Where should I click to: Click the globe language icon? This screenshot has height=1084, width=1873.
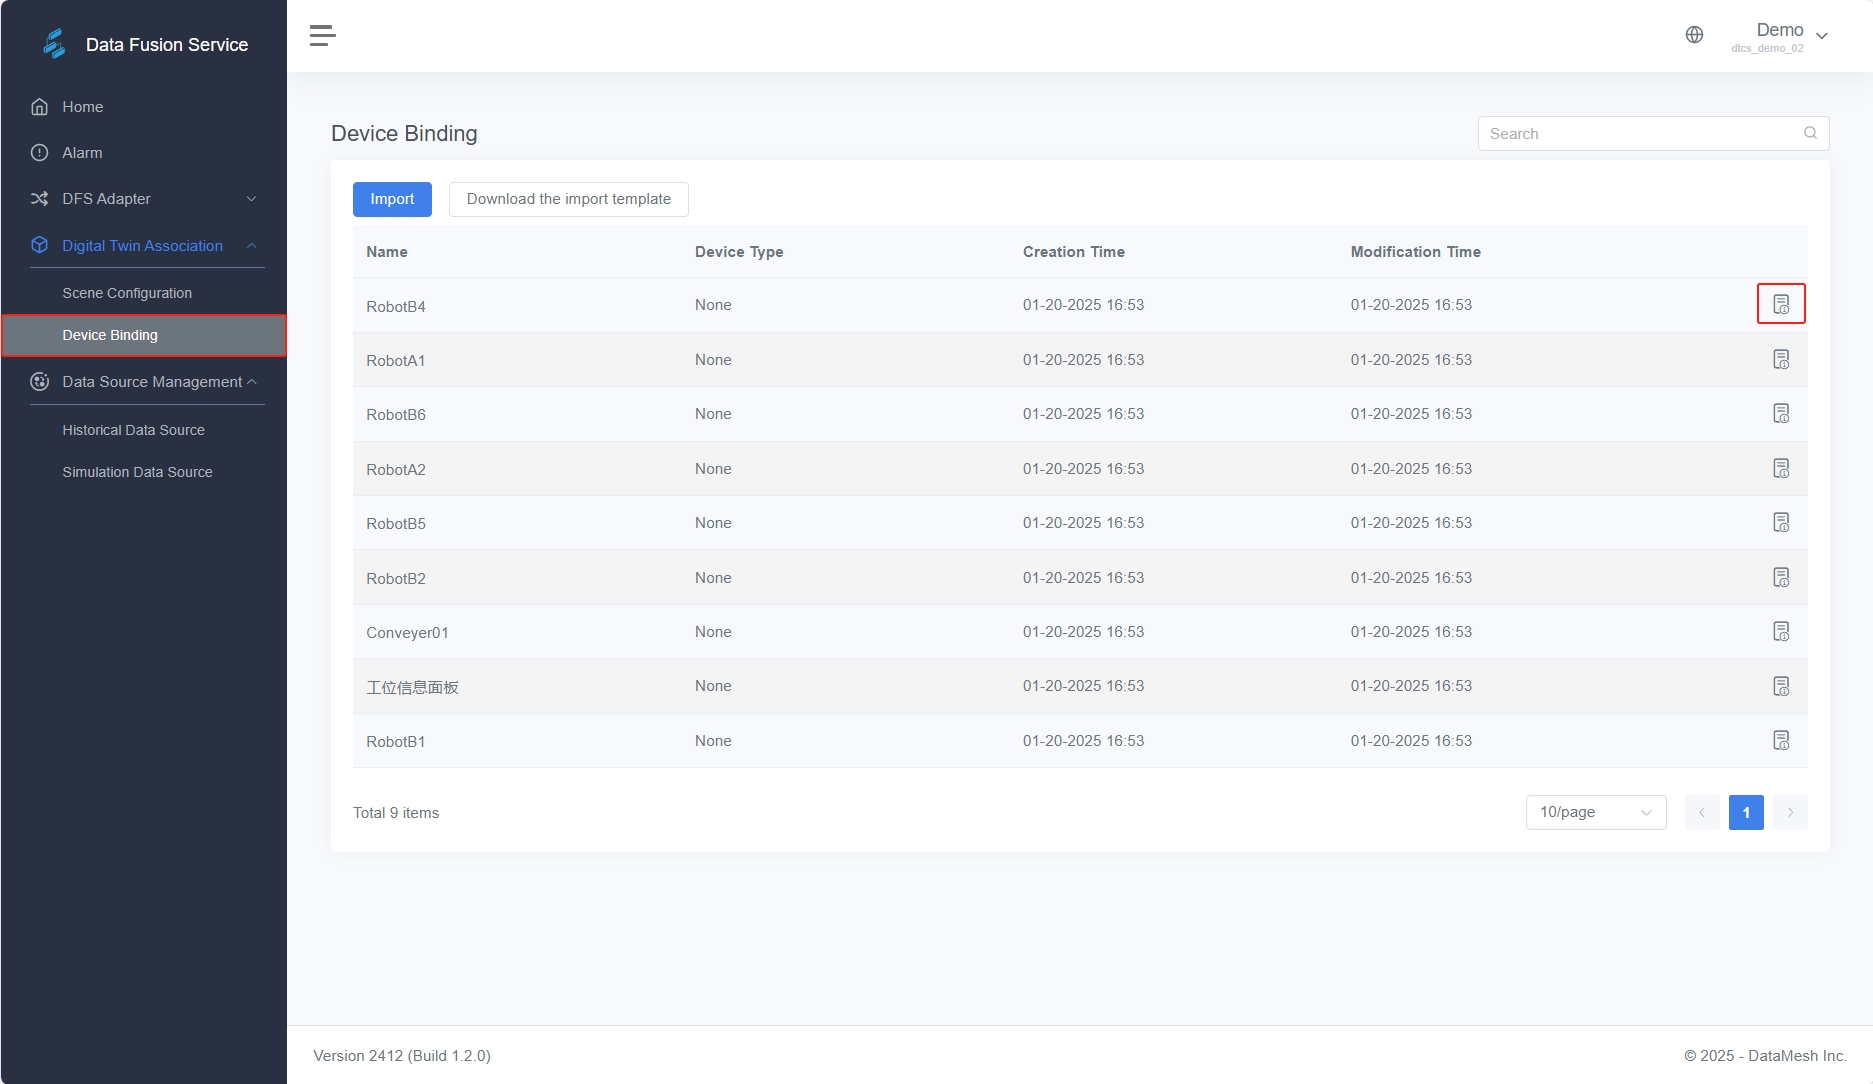point(1694,35)
